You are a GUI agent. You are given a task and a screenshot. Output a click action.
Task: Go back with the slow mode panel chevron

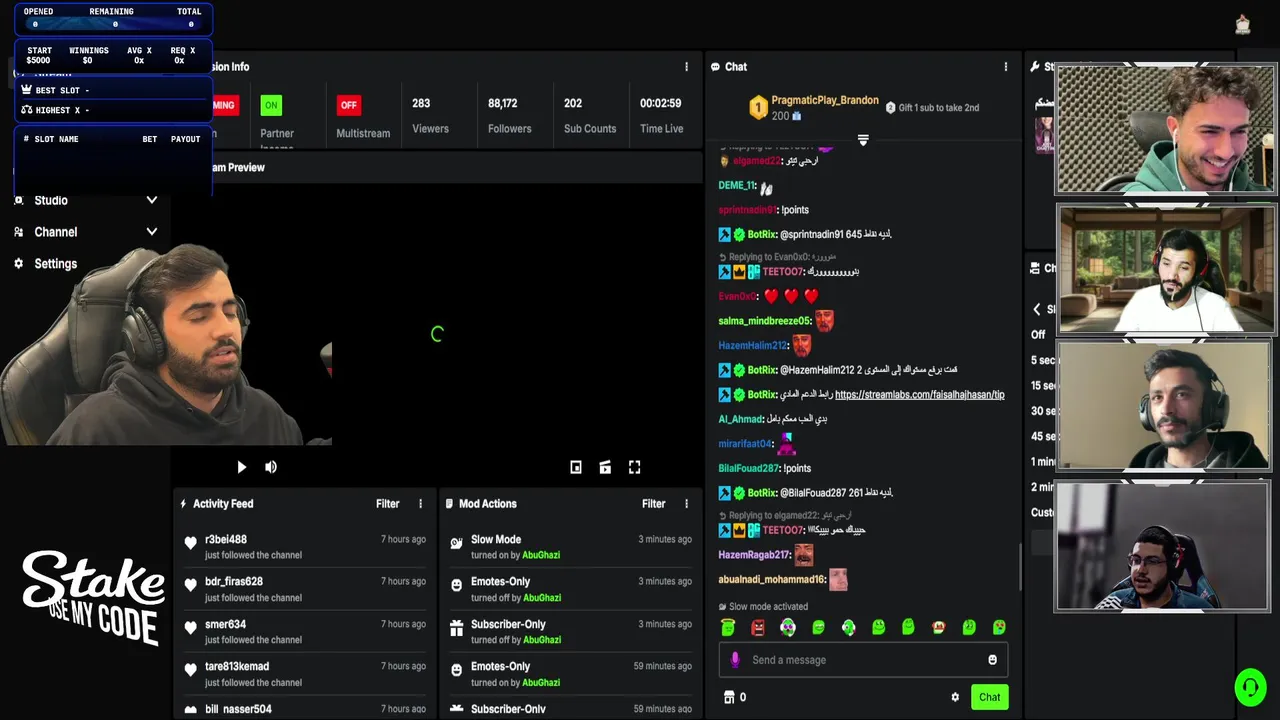tap(1037, 310)
